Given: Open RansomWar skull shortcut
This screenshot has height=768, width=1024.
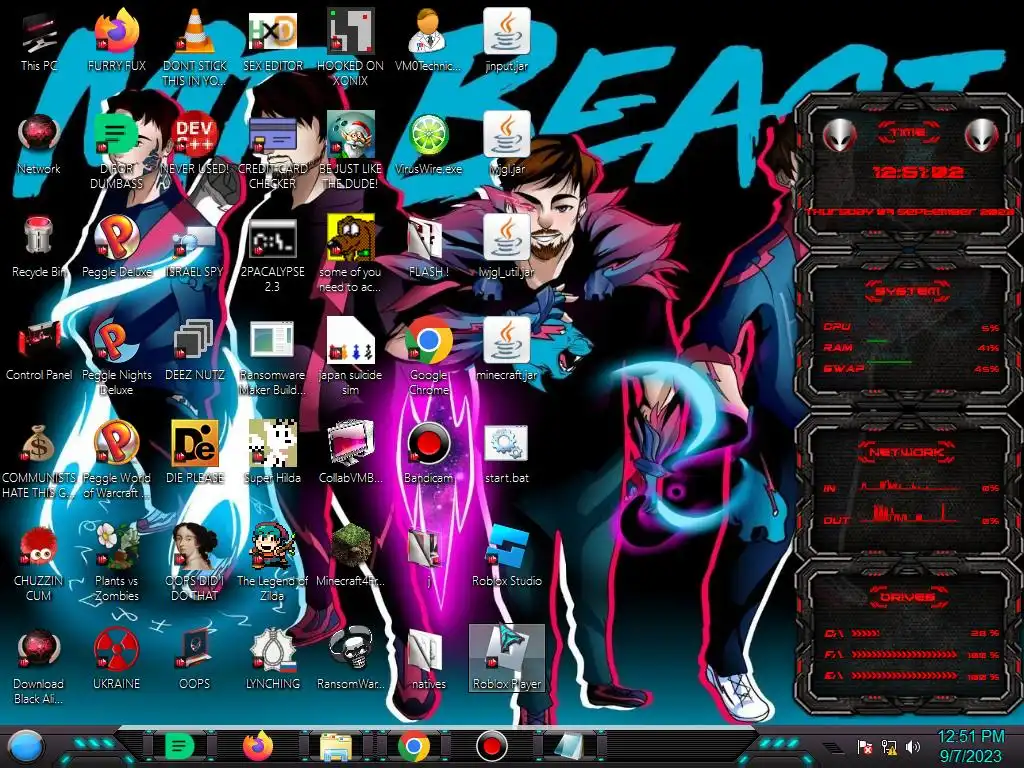Looking at the screenshot, I should point(350,658).
